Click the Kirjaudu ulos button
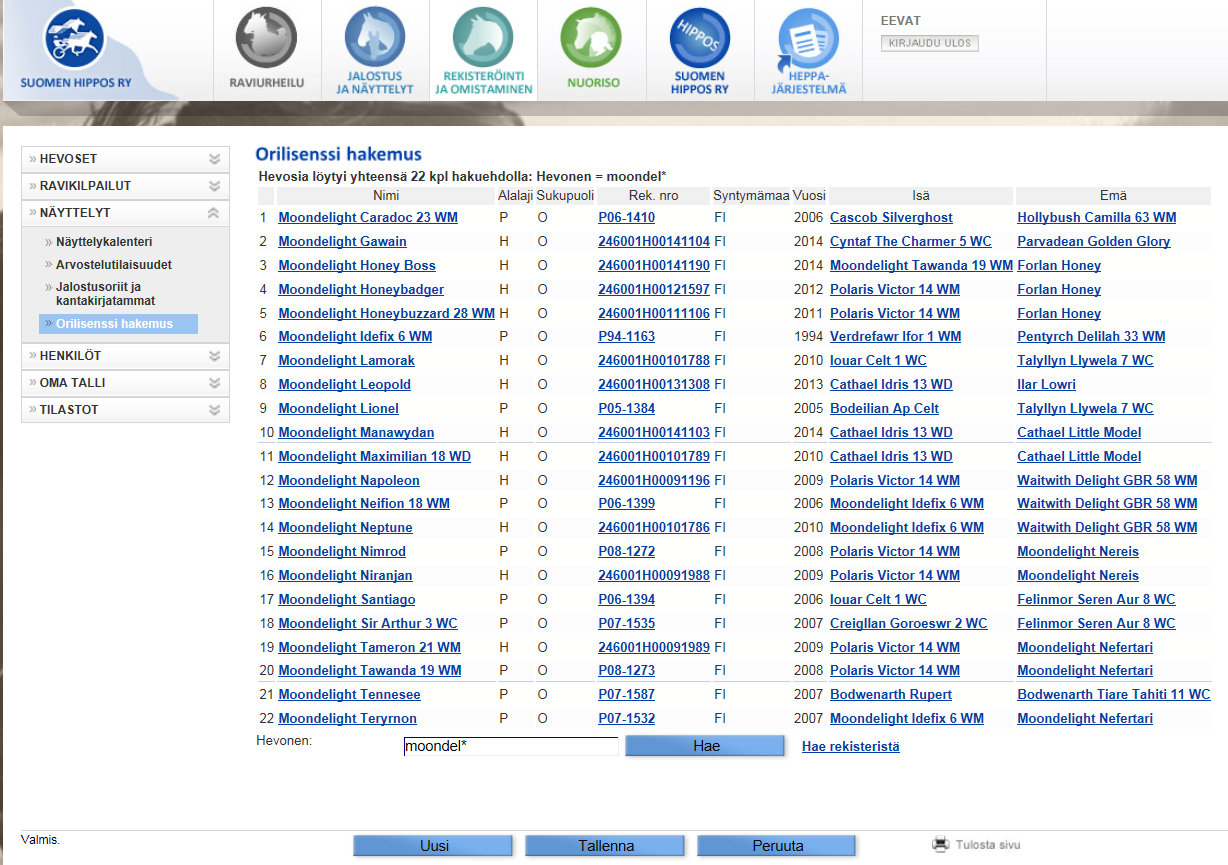The width and height of the screenshot is (1228, 865). 929,43
